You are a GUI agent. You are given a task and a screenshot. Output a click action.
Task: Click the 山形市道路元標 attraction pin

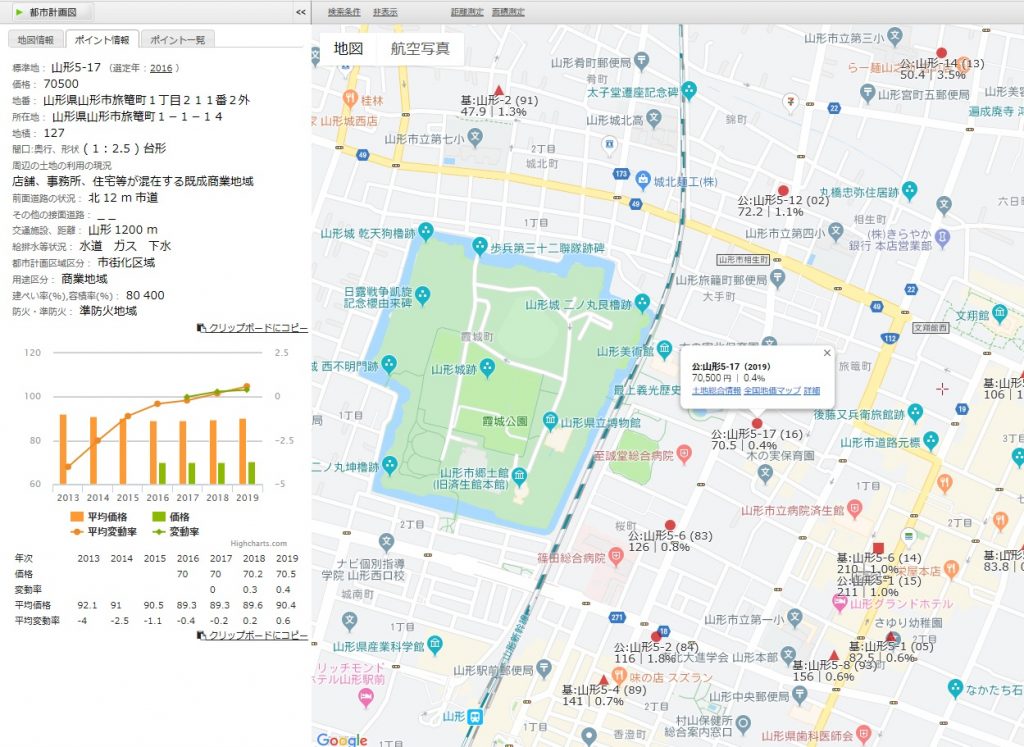click(931, 441)
